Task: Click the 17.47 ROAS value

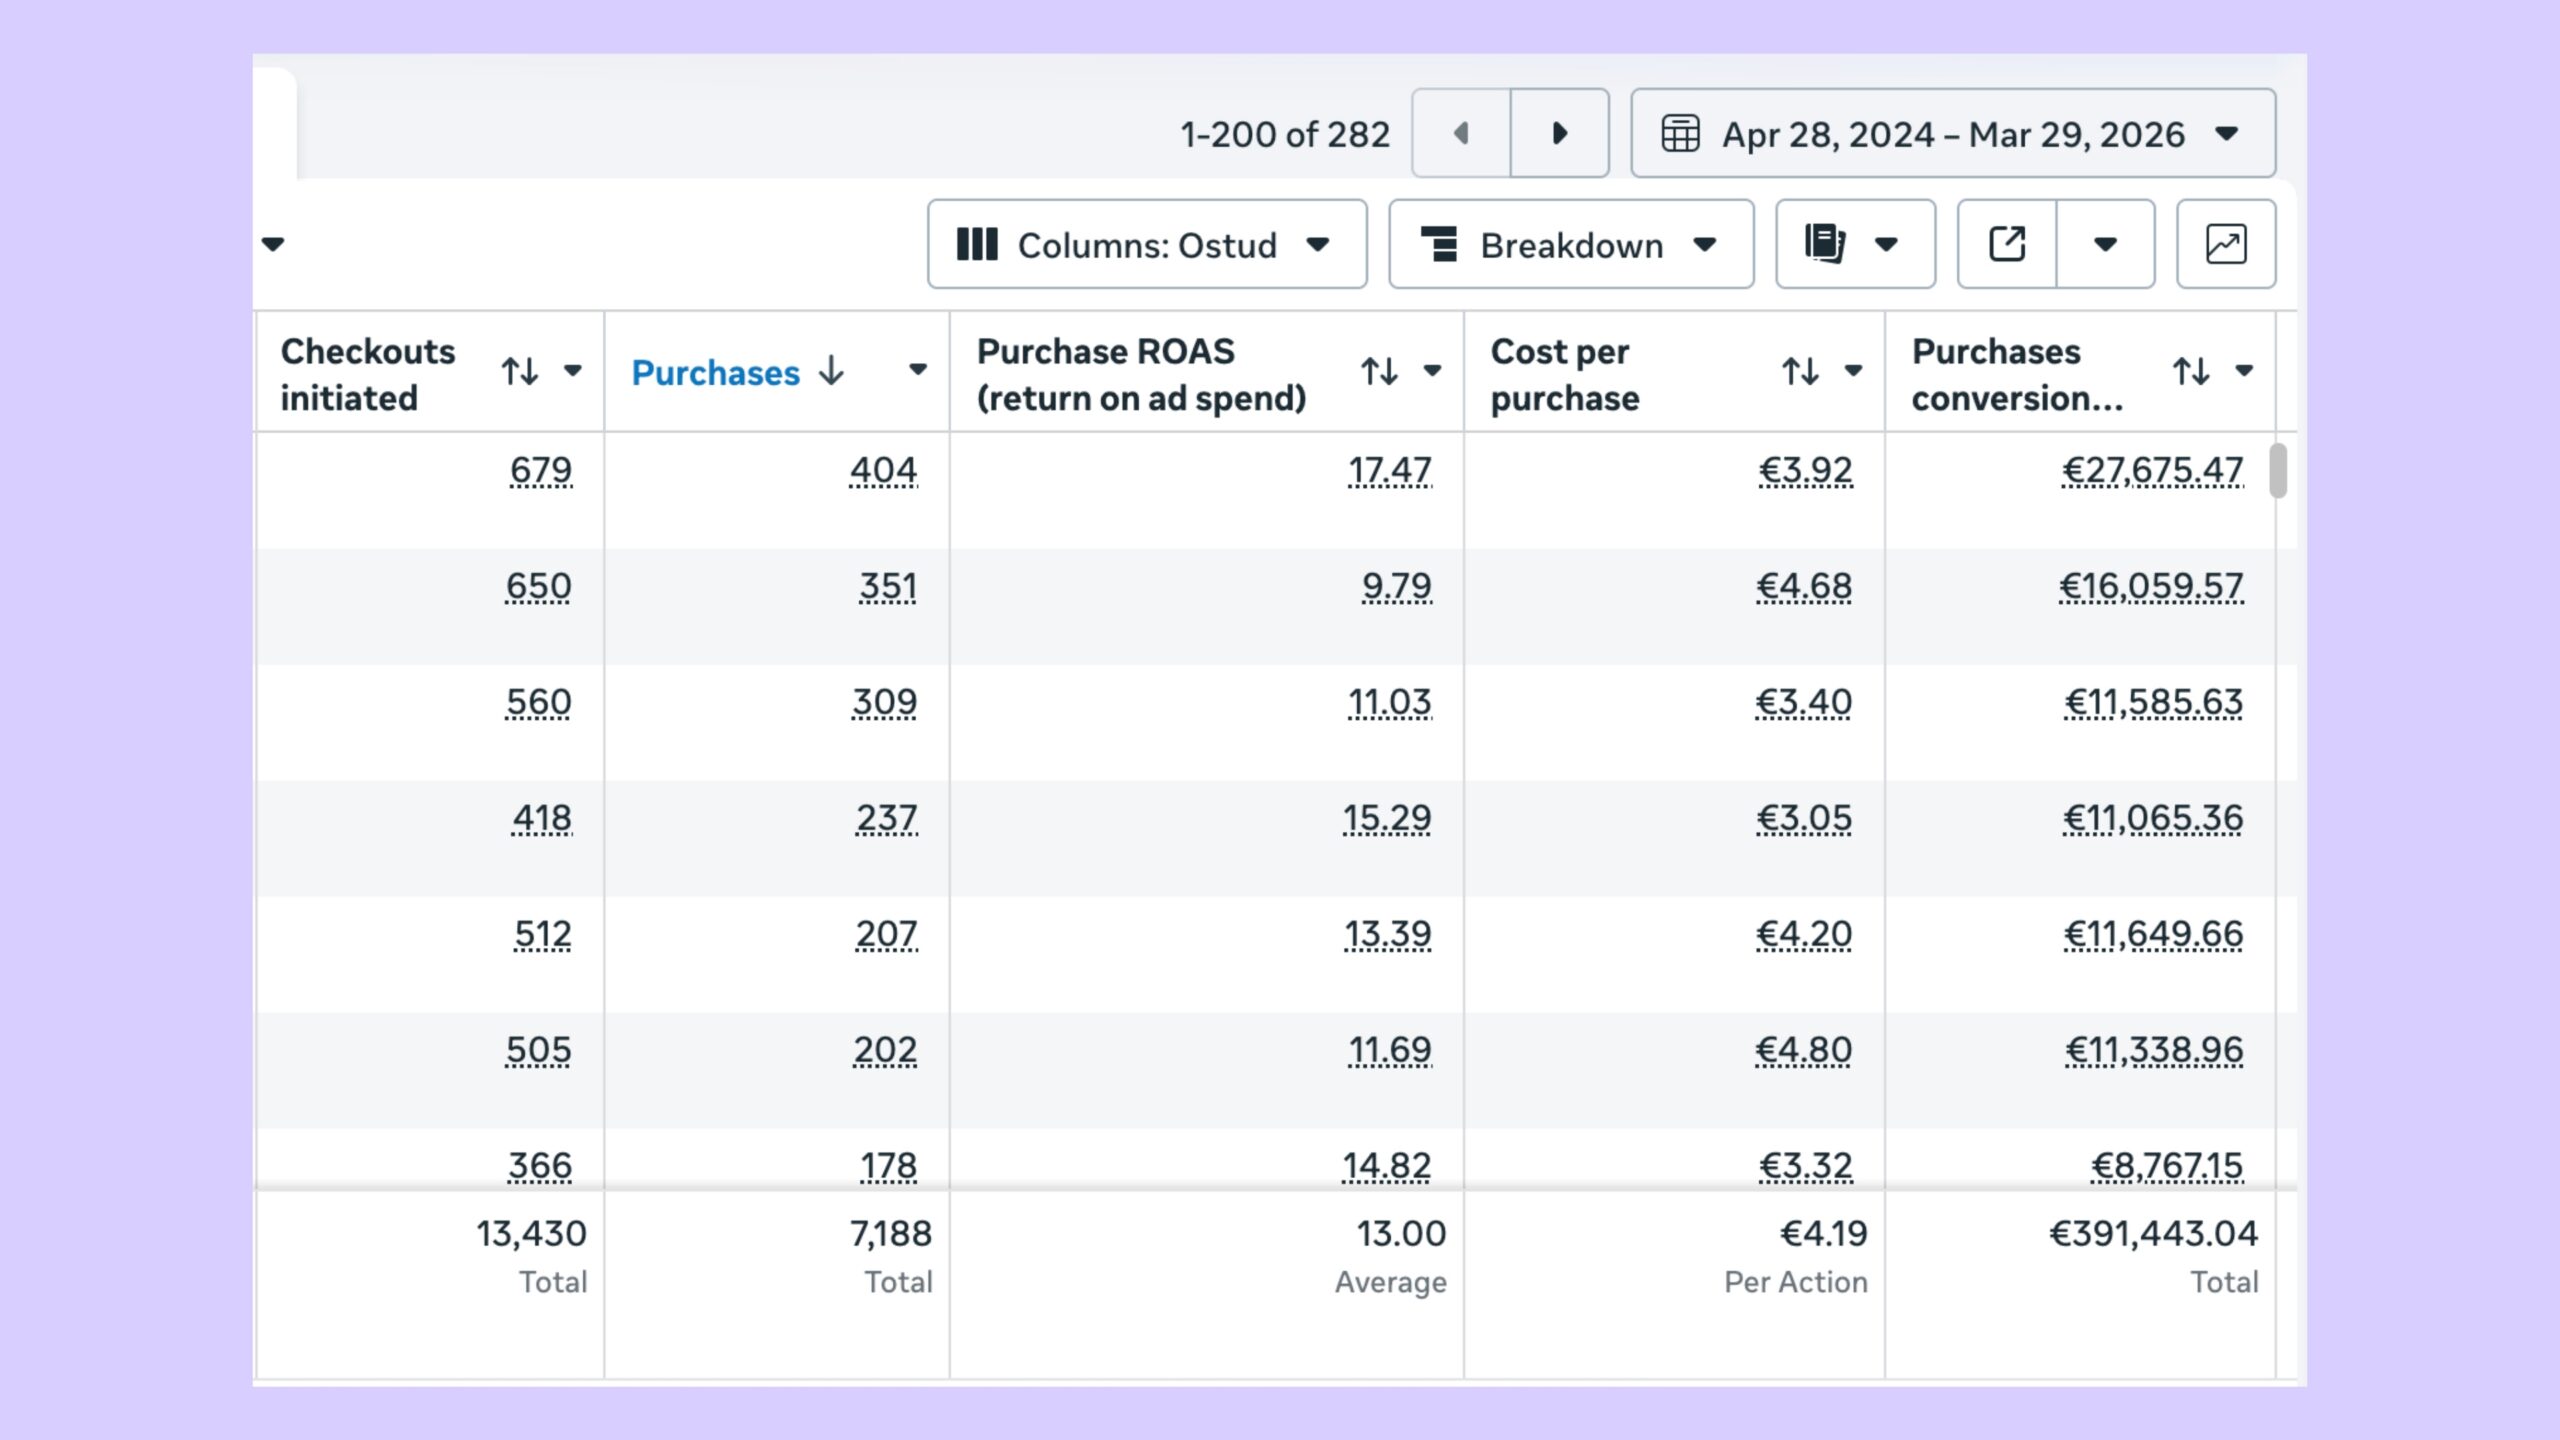Action: (1389, 470)
